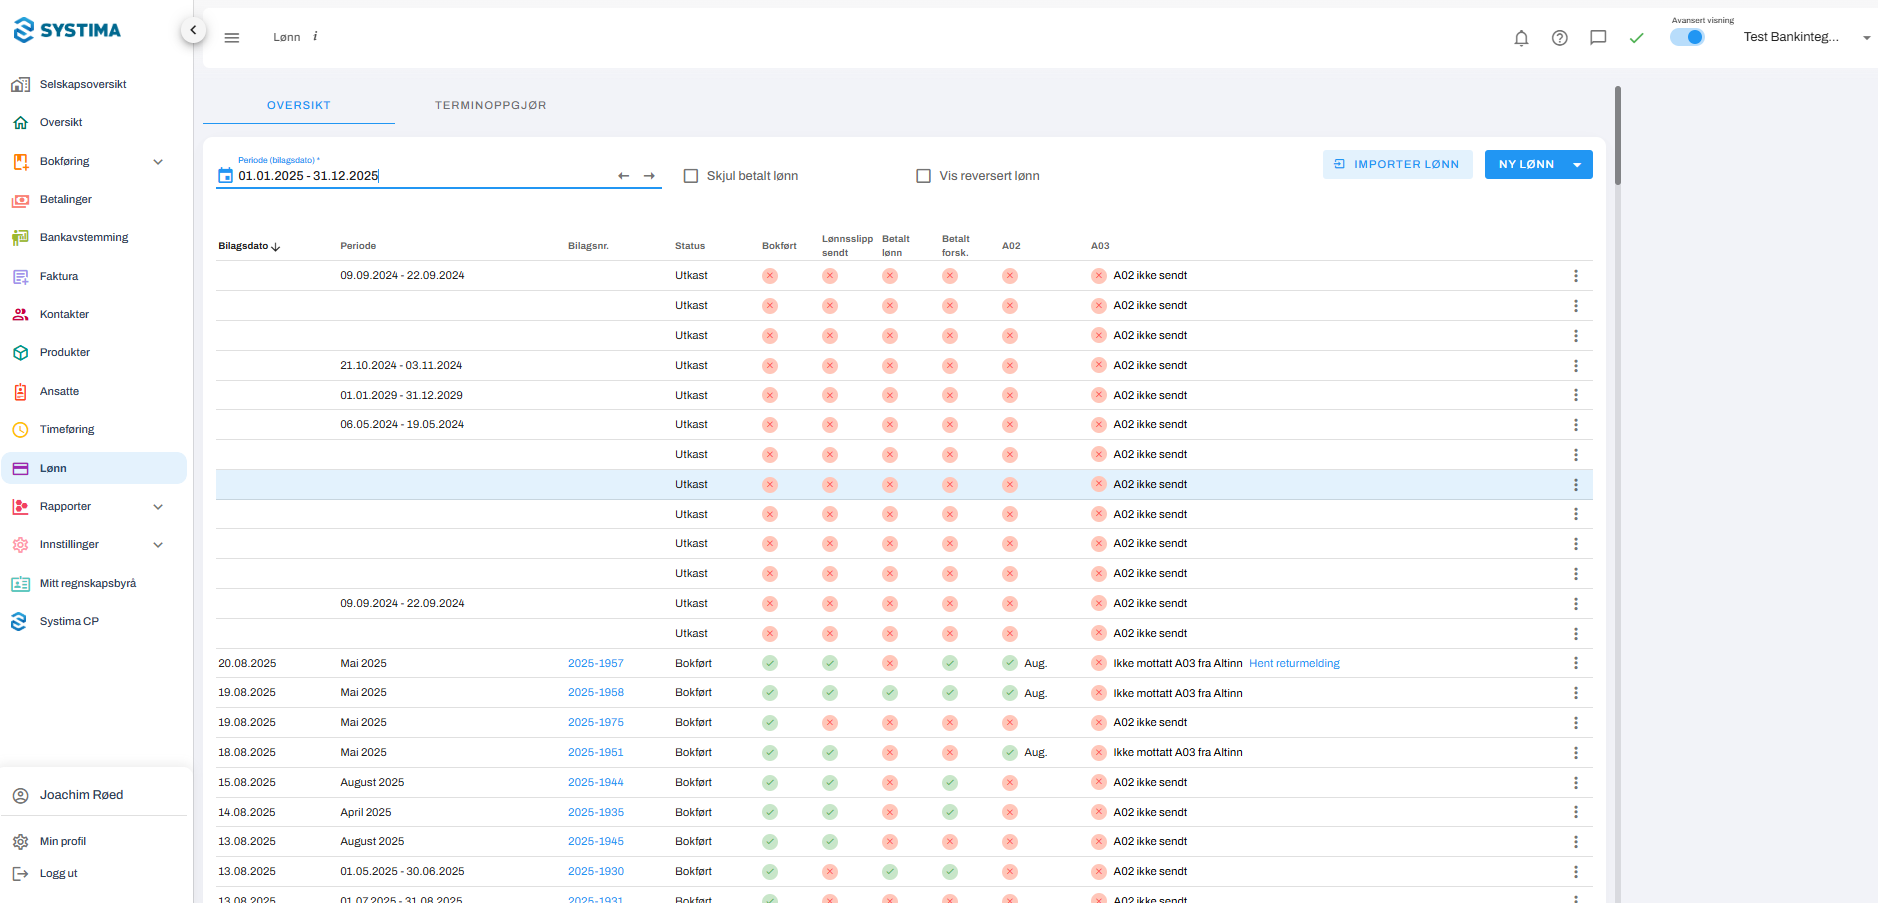The height and width of the screenshot is (903, 1878).
Task: Open the Ny lønn dropdown arrow
Action: coord(1577,164)
